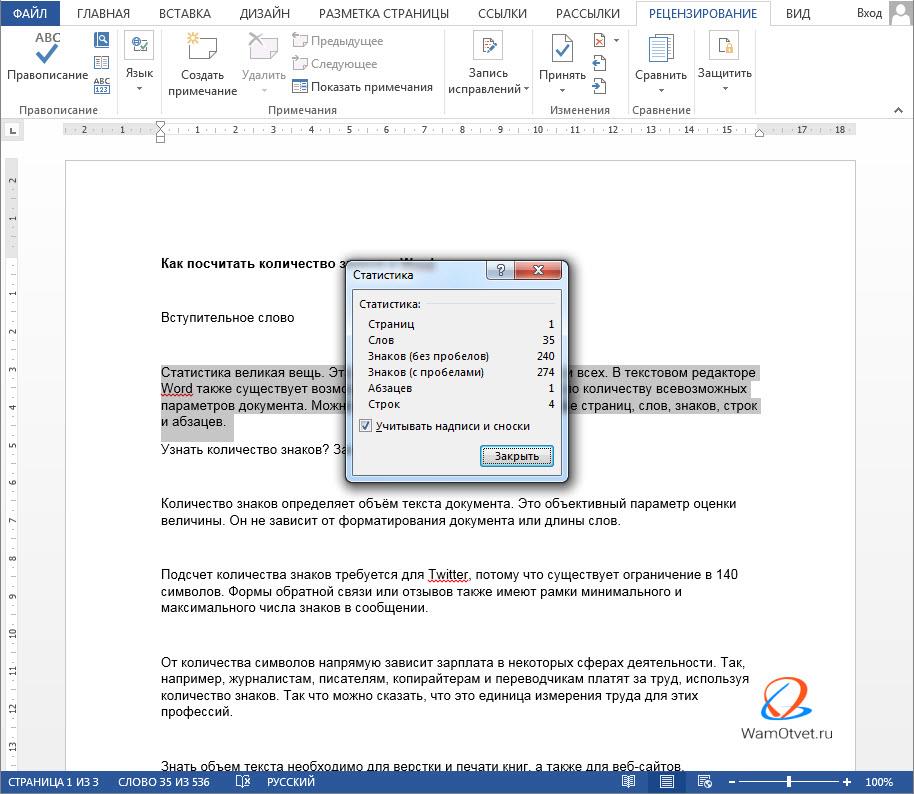Click the Удалить comment icon
The image size is (914, 794).
coord(263,45)
